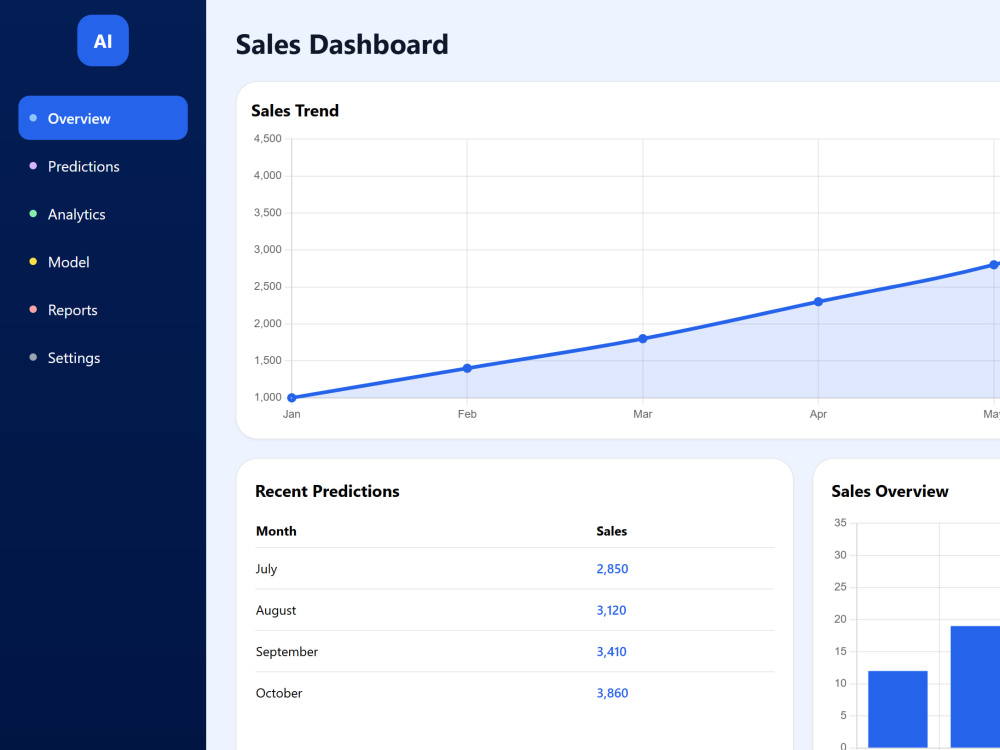
Task: Click the pink dot beside Reports
Action: pos(33,309)
